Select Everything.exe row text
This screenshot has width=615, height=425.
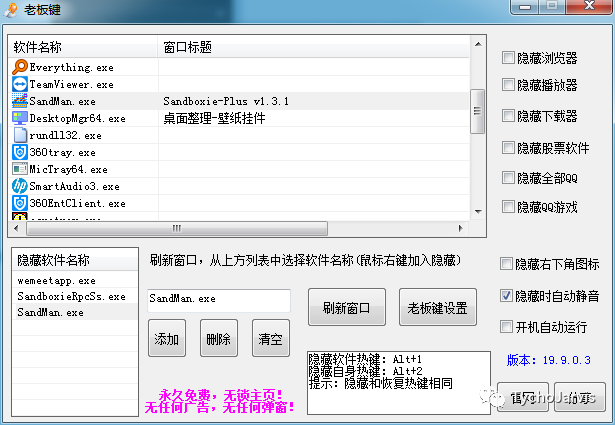tap(71, 67)
